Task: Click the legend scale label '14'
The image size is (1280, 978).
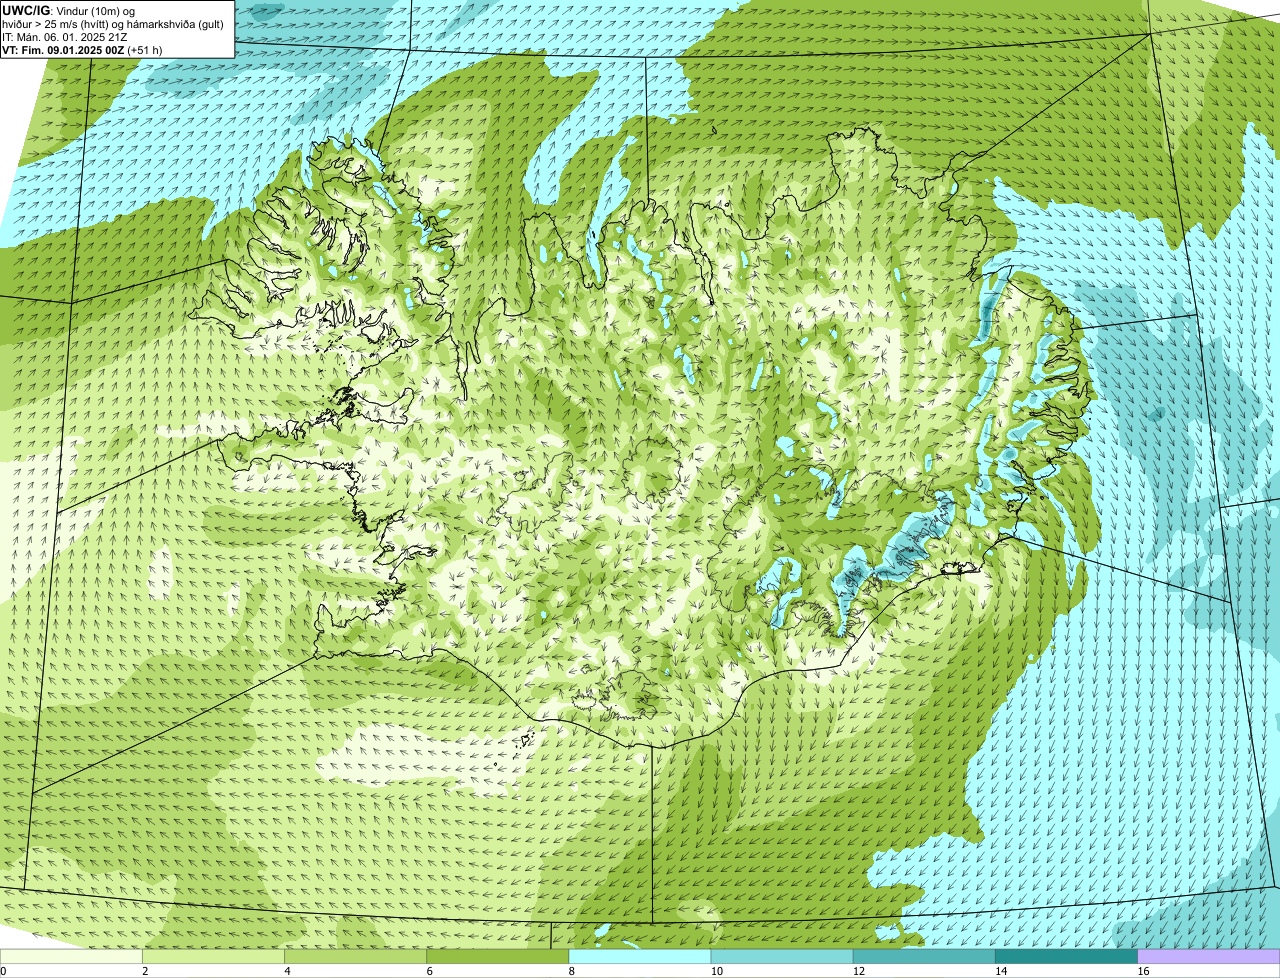Action: tap(1000, 971)
